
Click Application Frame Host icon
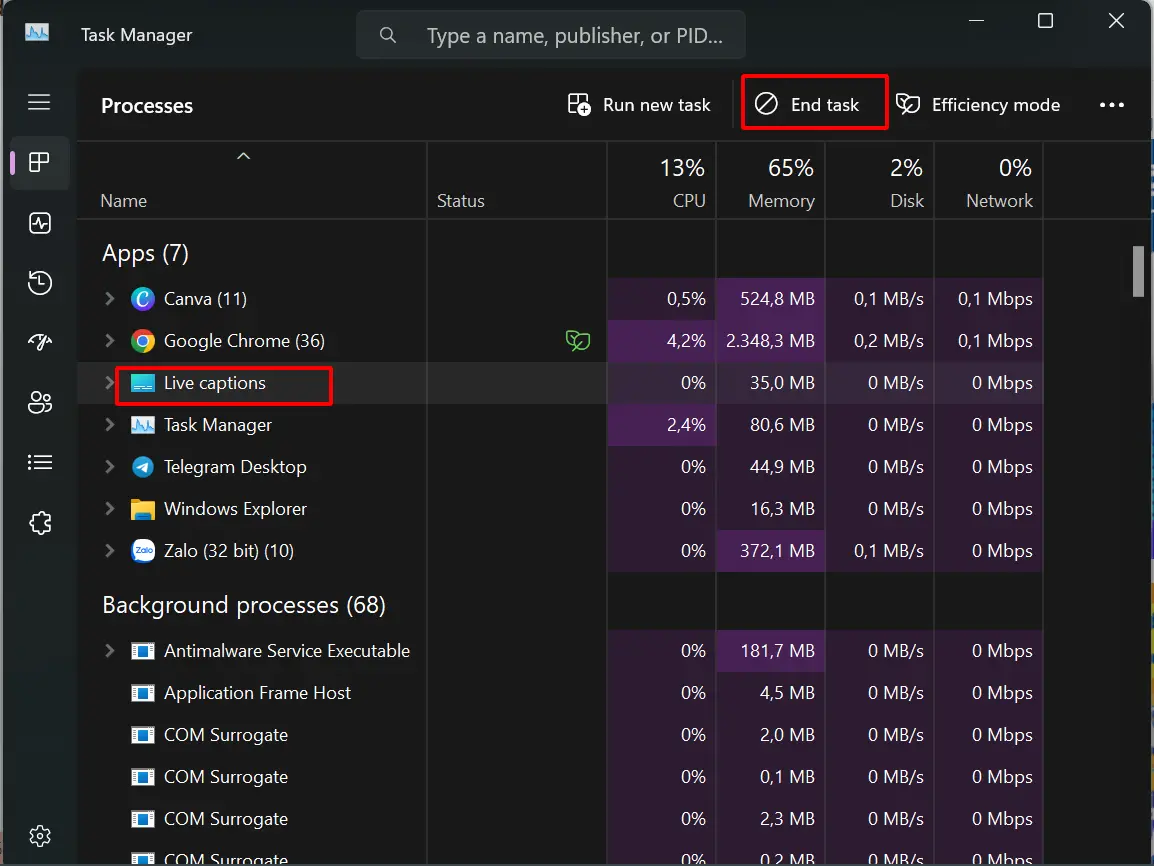tap(143, 693)
